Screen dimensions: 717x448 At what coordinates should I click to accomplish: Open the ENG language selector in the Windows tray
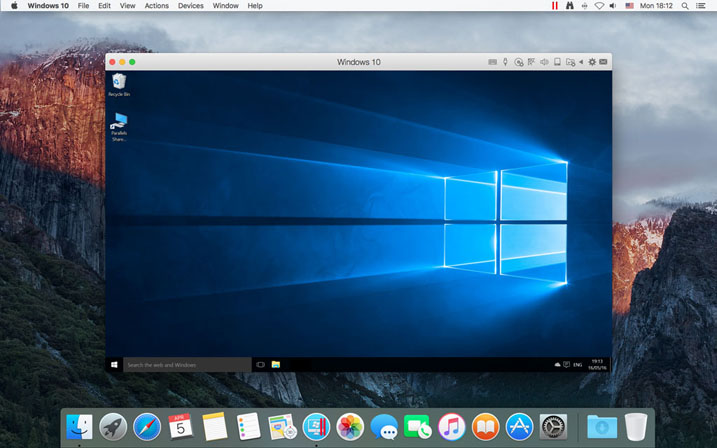[x=578, y=365]
